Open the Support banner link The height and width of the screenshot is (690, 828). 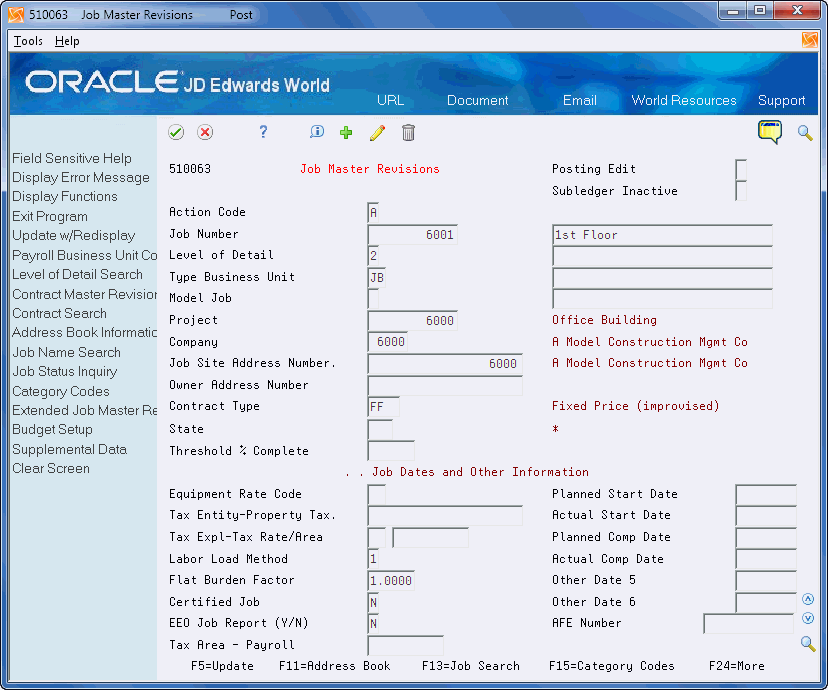click(781, 100)
